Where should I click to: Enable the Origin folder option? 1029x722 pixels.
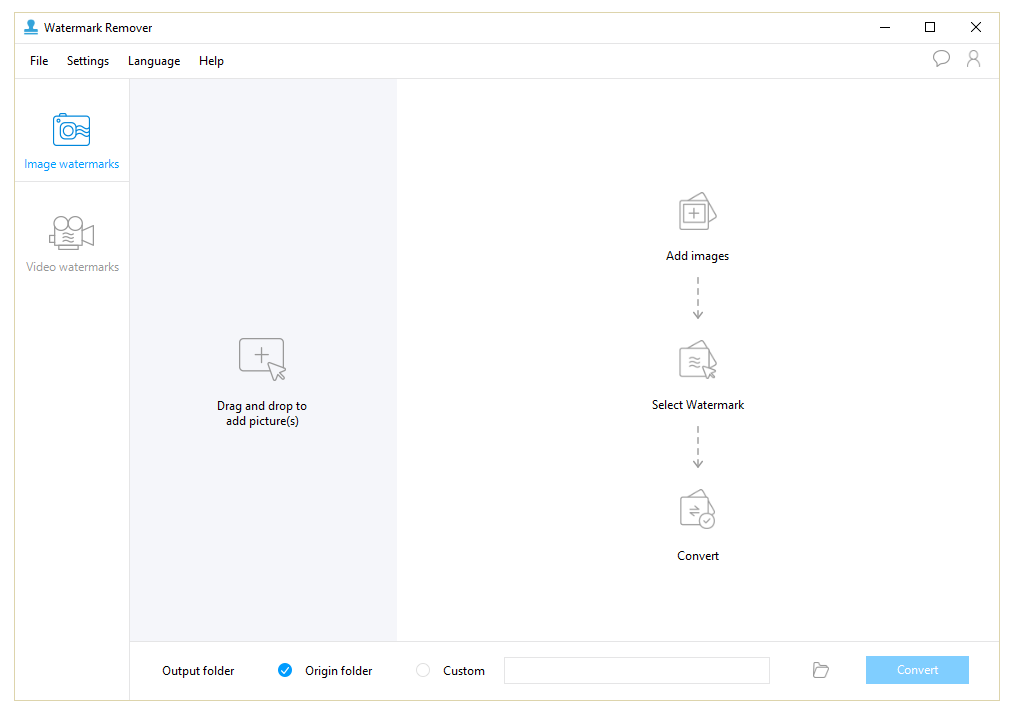pos(285,670)
